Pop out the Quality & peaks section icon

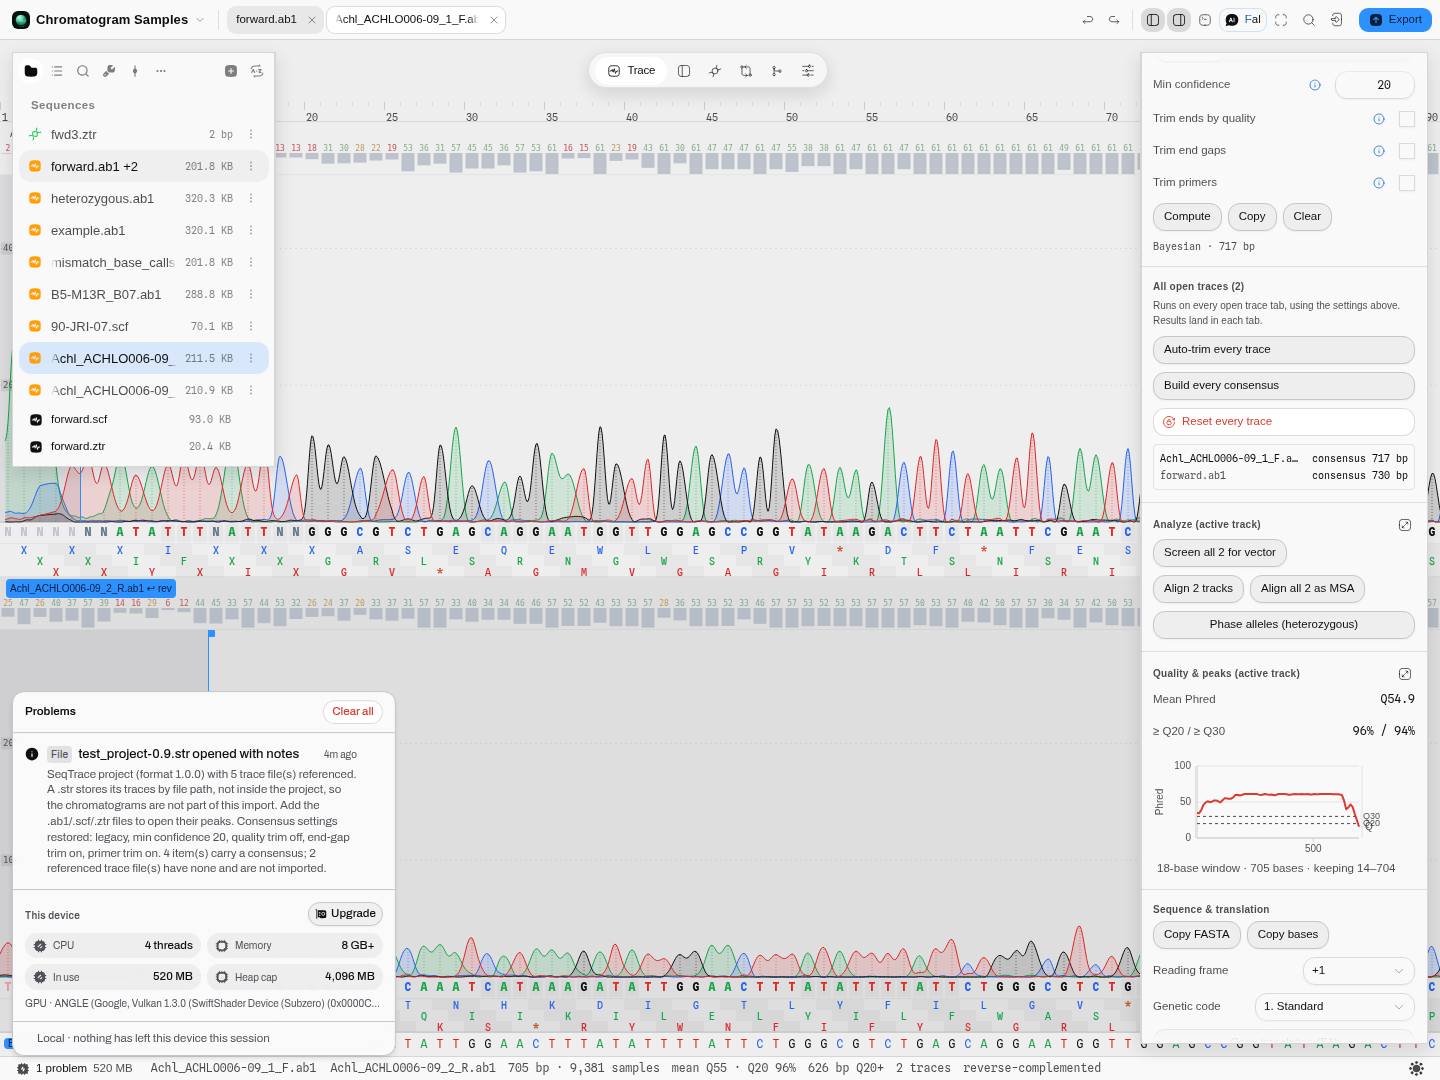click(x=1405, y=674)
